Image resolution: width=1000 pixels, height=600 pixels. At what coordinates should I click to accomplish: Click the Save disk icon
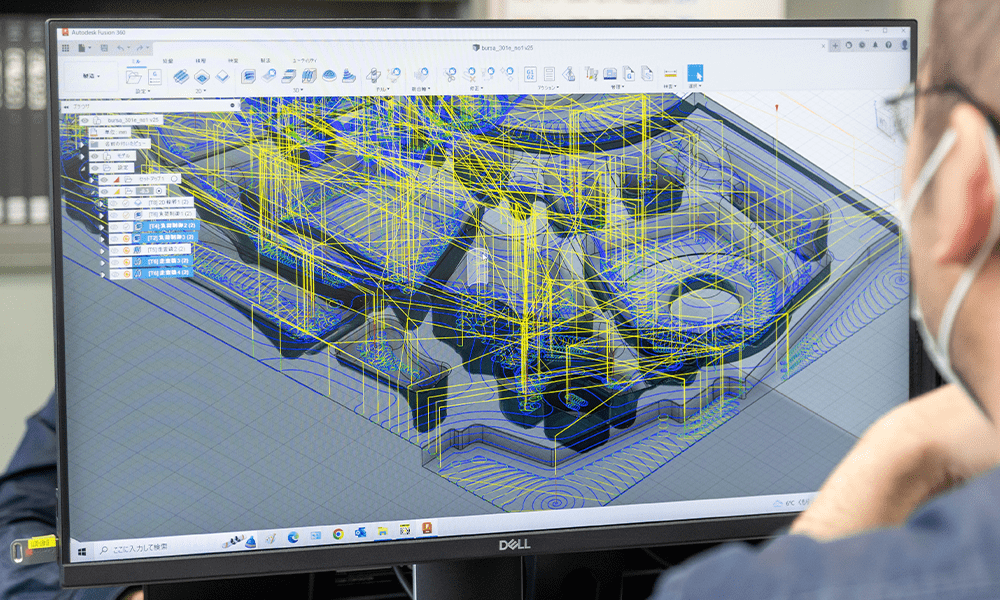[x=104, y=48]
